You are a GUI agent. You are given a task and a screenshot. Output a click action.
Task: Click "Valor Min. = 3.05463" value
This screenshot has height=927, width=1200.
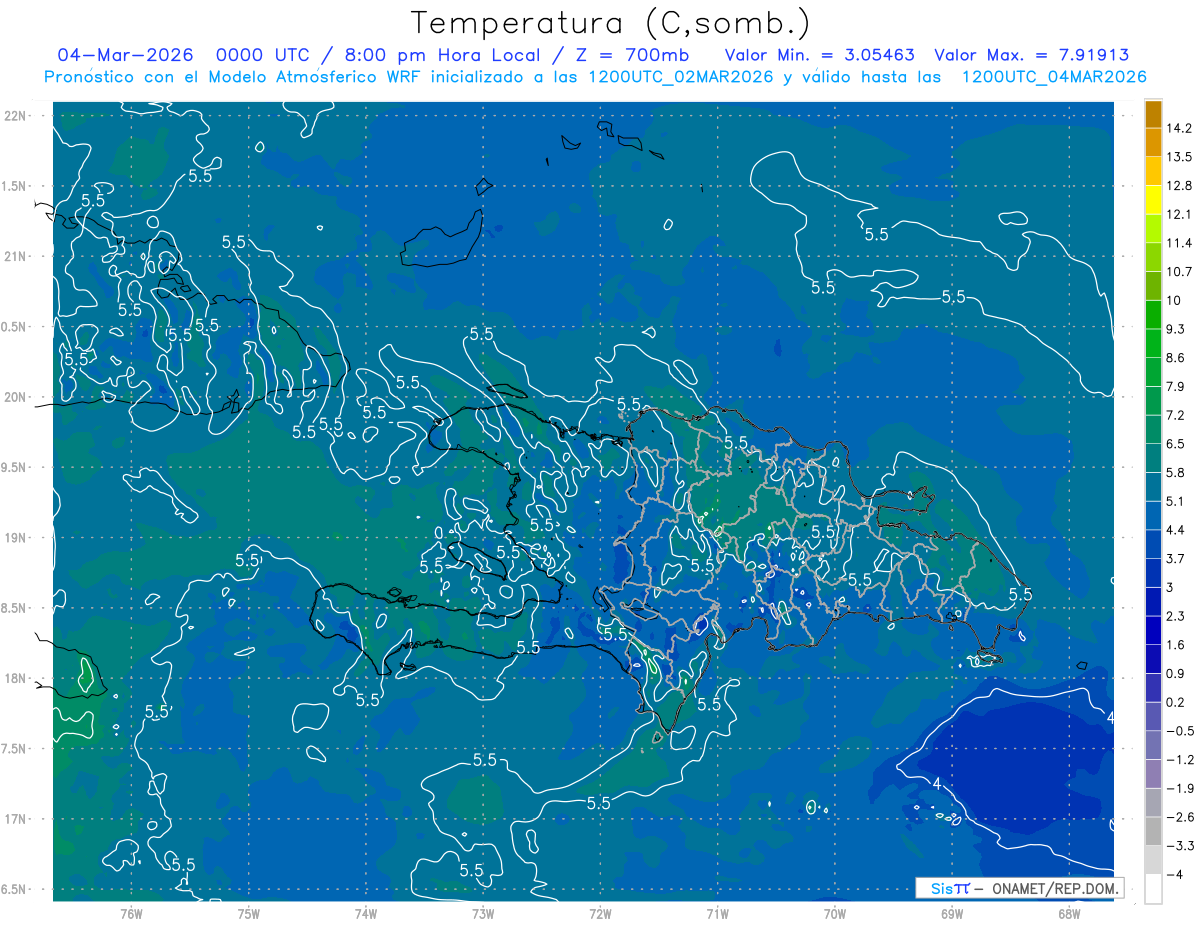click(x=819, y=55)
